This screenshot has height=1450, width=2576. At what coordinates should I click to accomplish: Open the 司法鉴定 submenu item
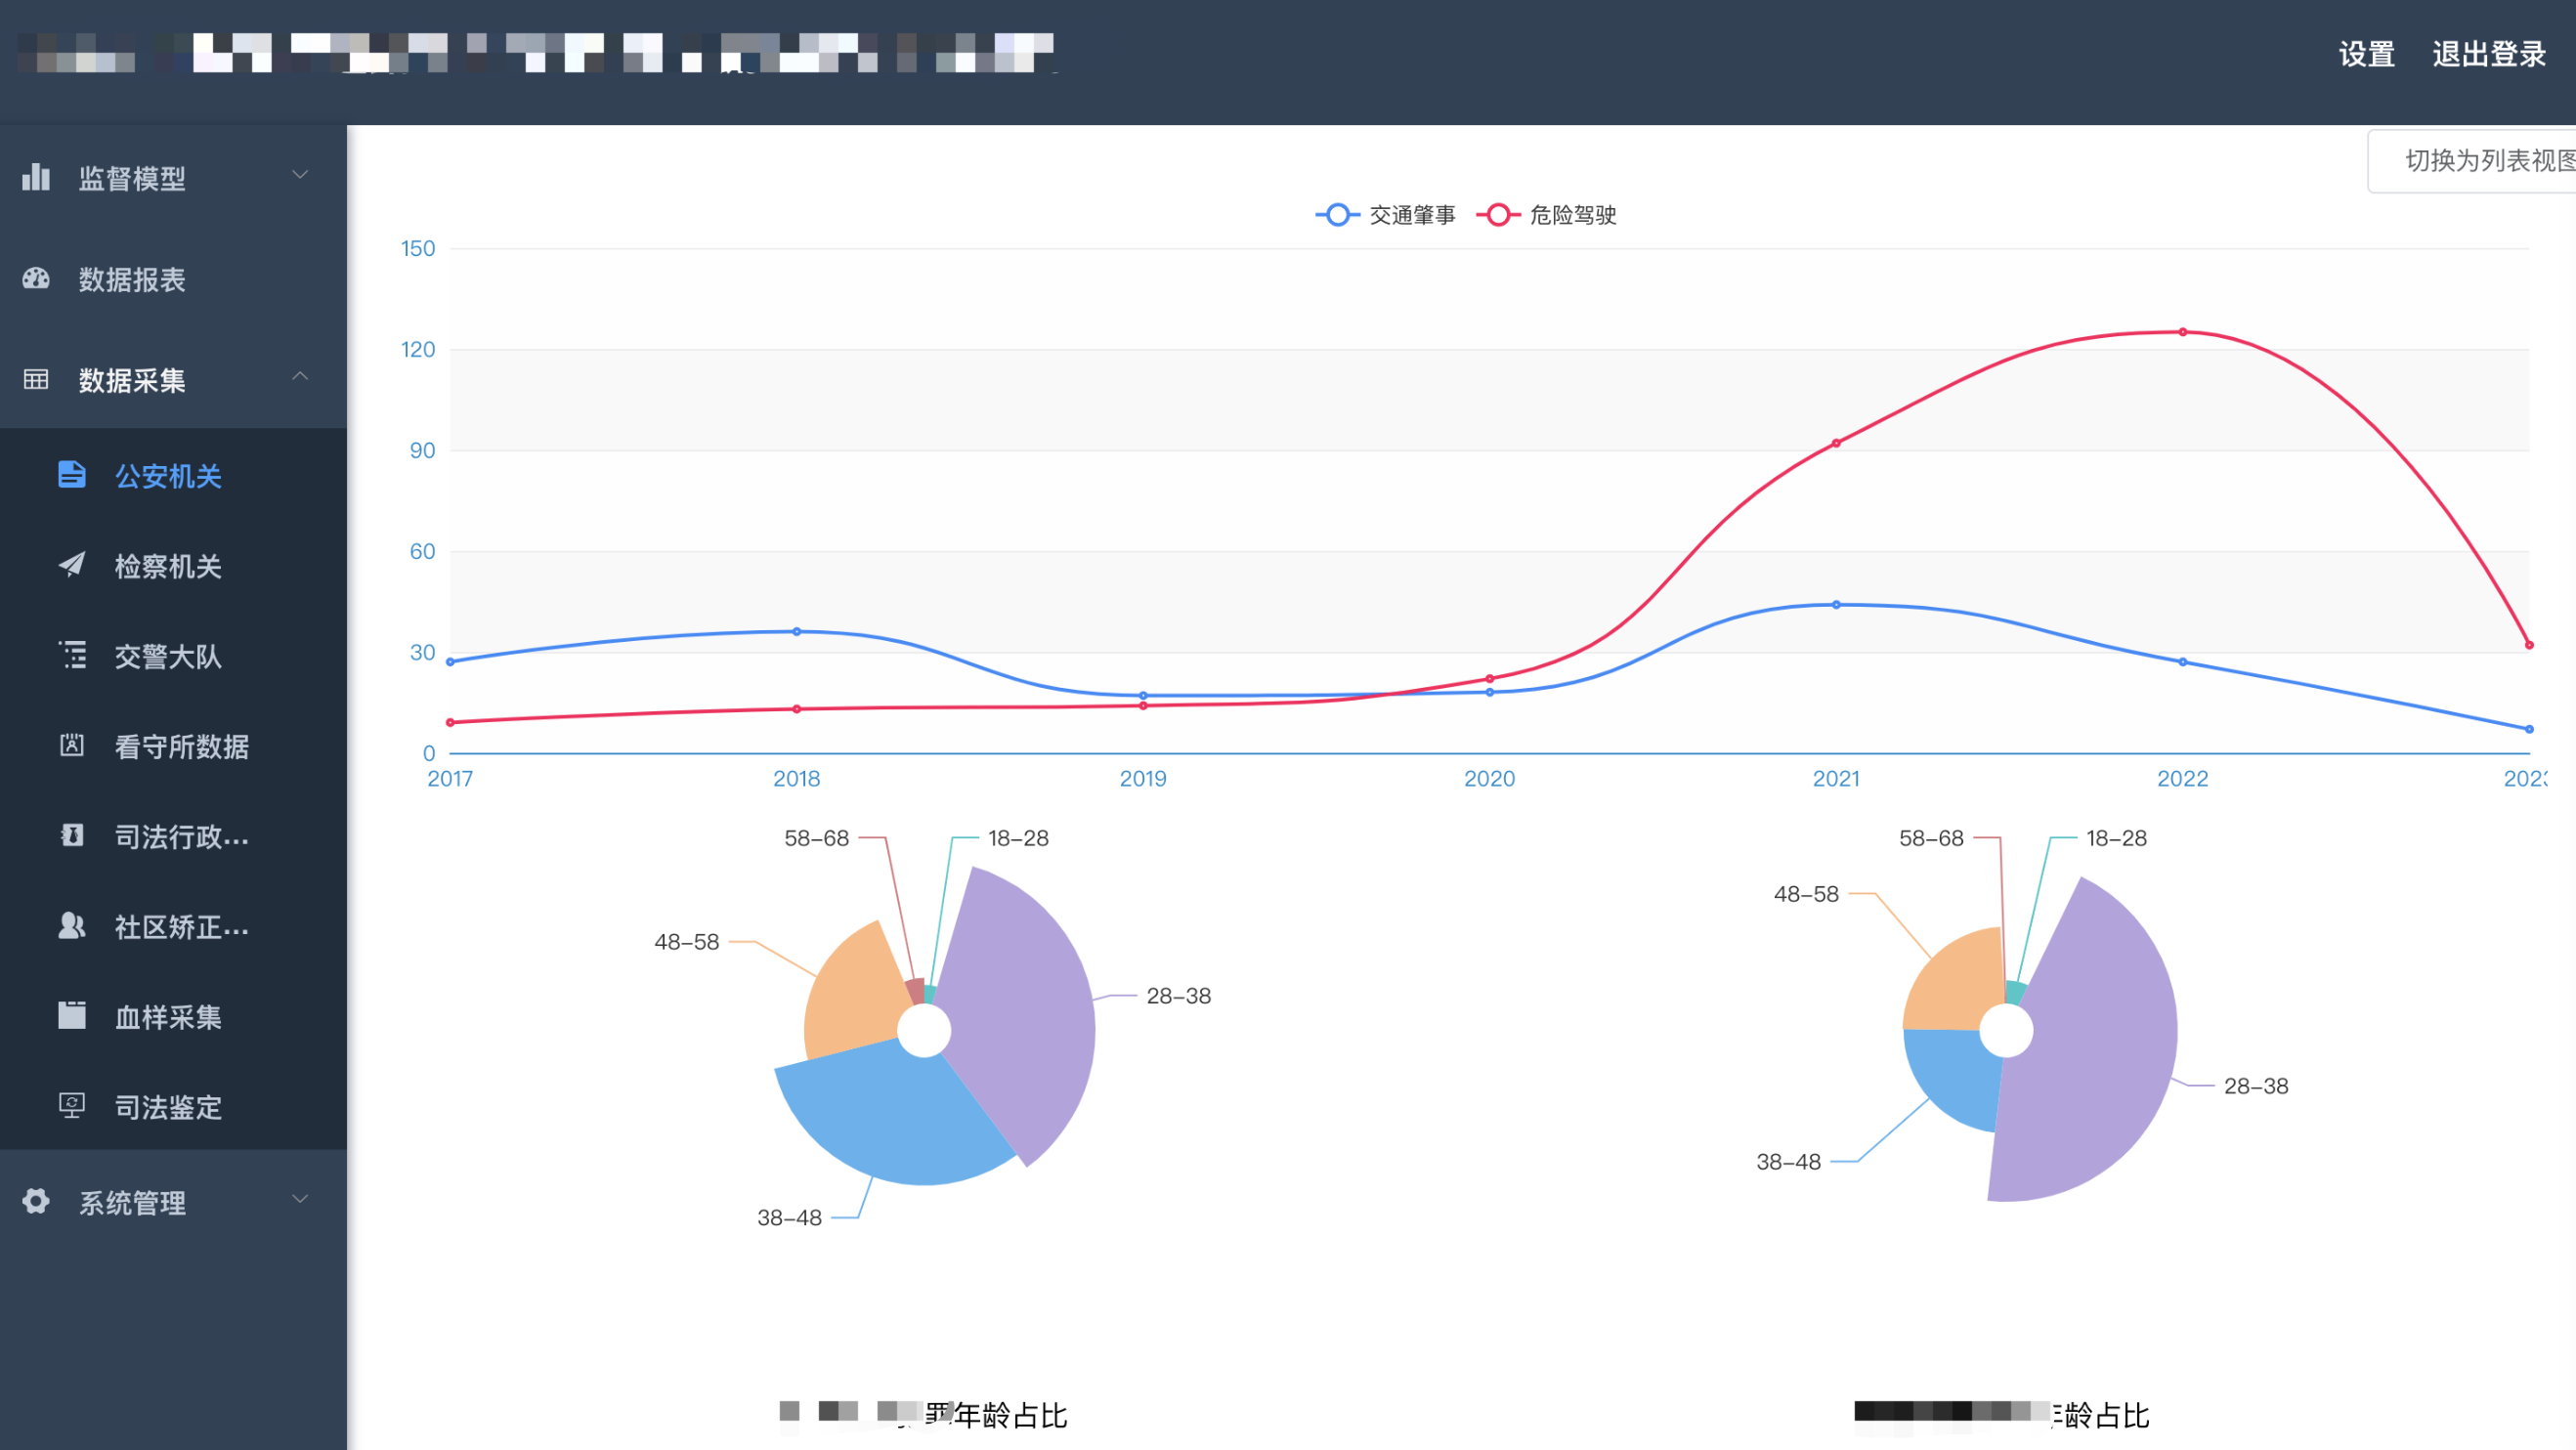173,1106
